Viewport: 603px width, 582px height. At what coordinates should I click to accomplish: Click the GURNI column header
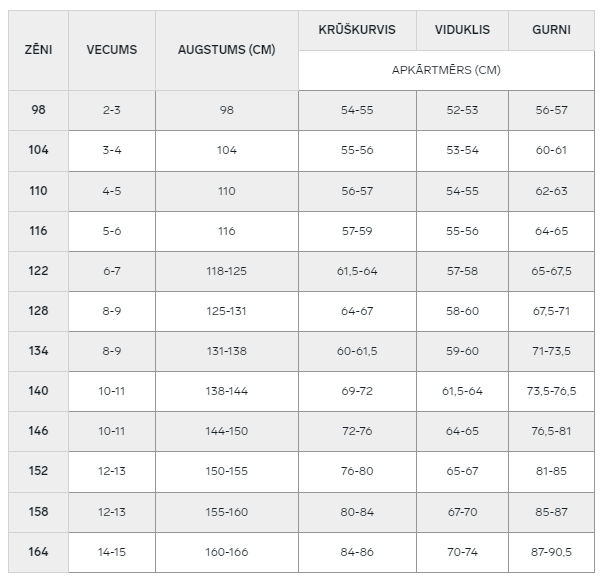point(551,30)
